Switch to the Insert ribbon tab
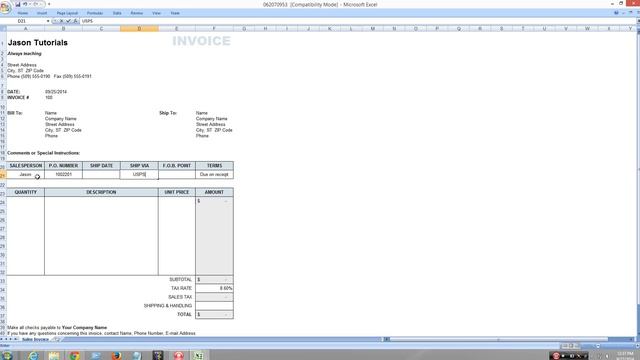The image size is (640, 360). (x=42, y=13)
